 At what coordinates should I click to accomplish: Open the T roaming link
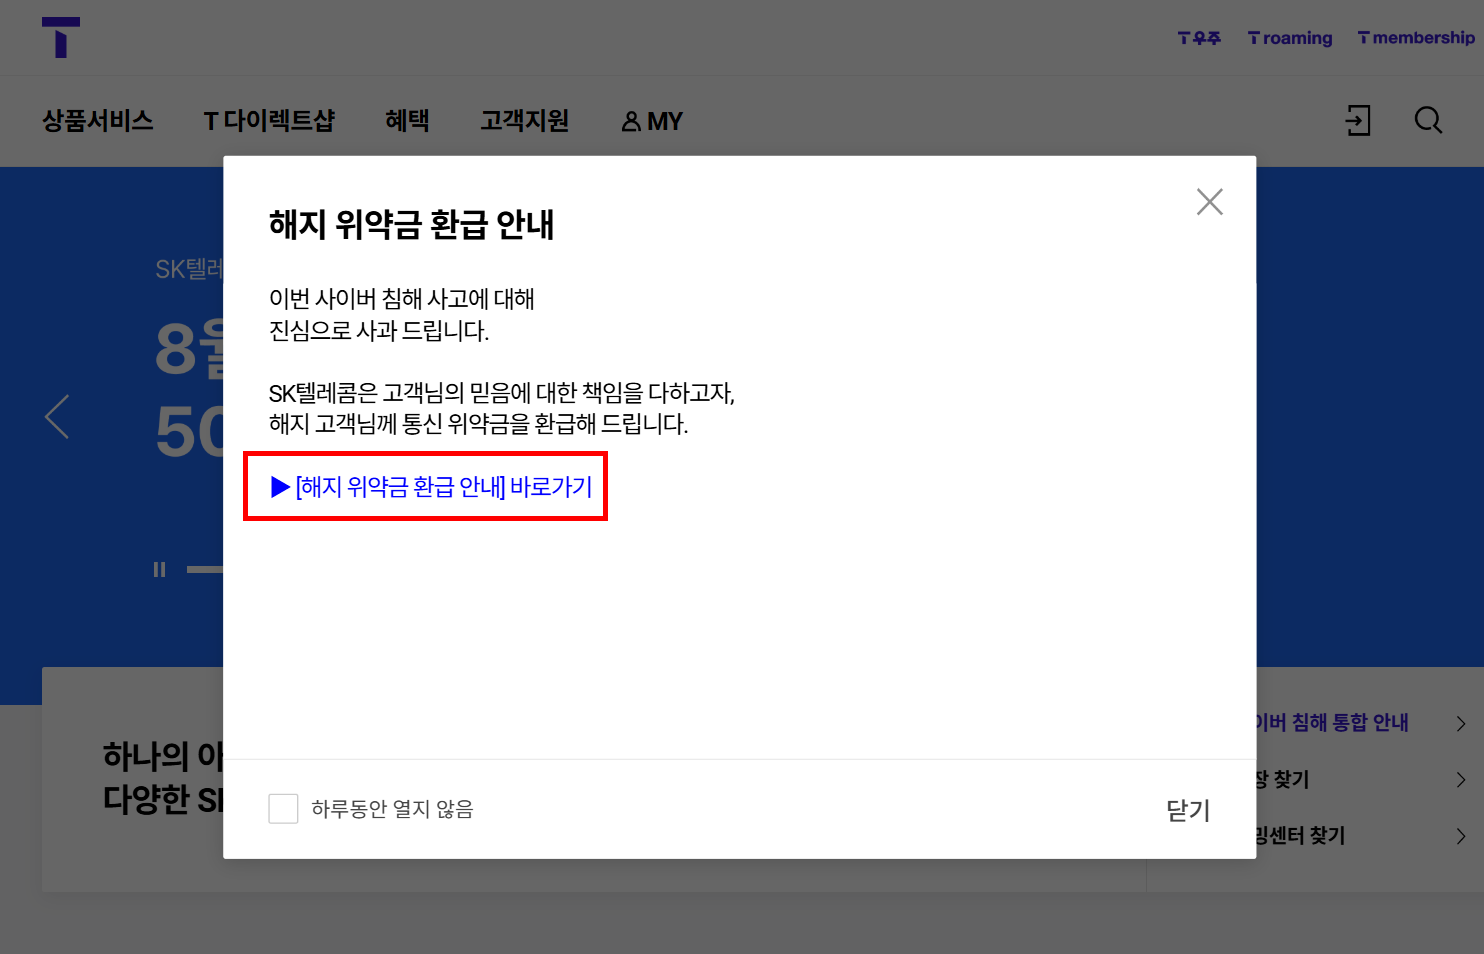[x=1290, y=38]
